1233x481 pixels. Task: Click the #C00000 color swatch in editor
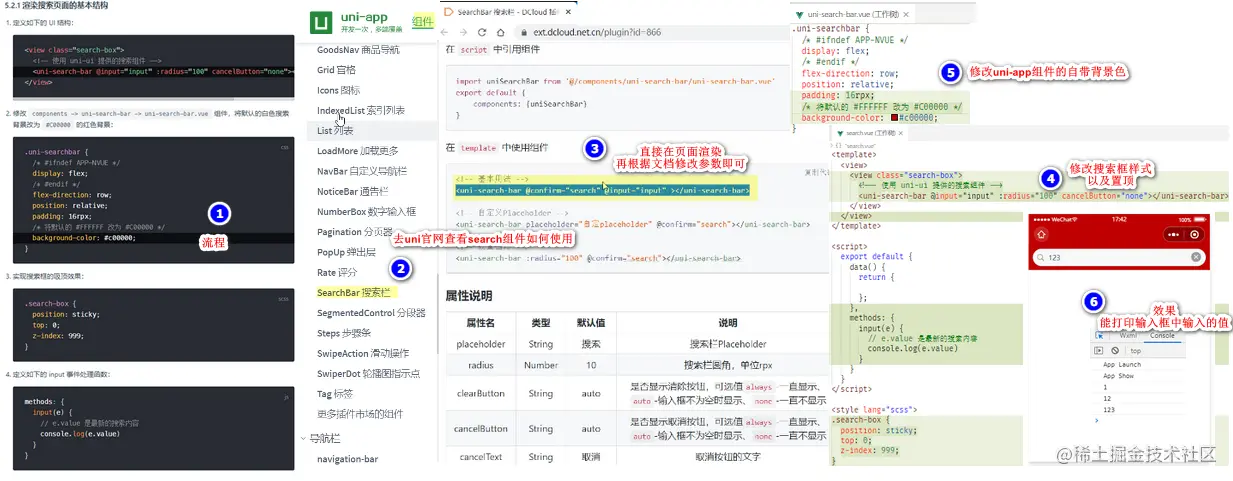coord(895,117)
